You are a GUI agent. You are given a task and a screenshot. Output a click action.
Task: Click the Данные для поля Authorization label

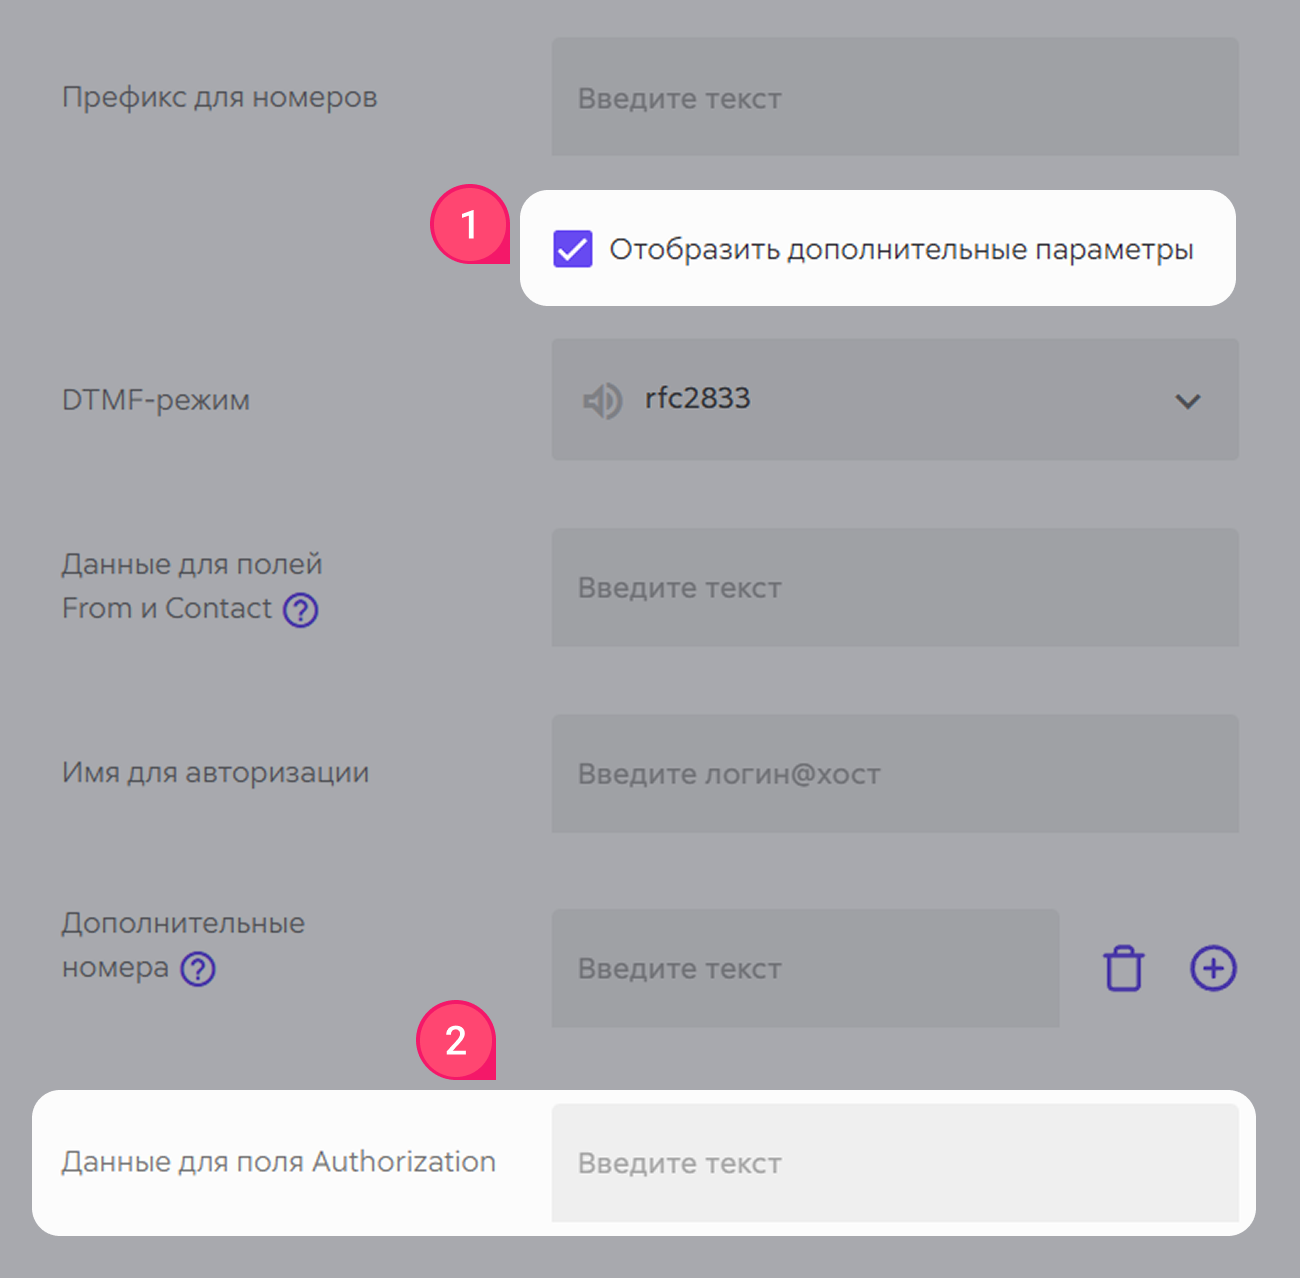pyautogui.click(x=279, y=1162)
